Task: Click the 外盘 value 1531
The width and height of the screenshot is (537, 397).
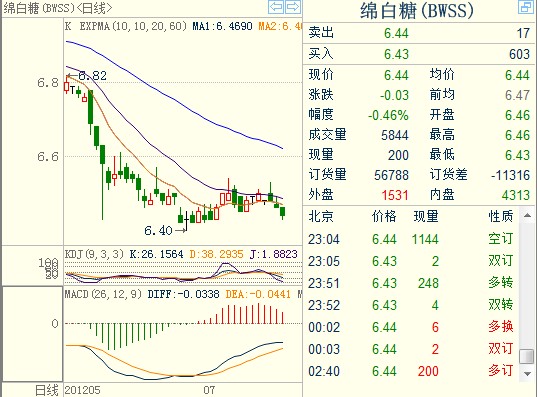Action: point(395,195)
